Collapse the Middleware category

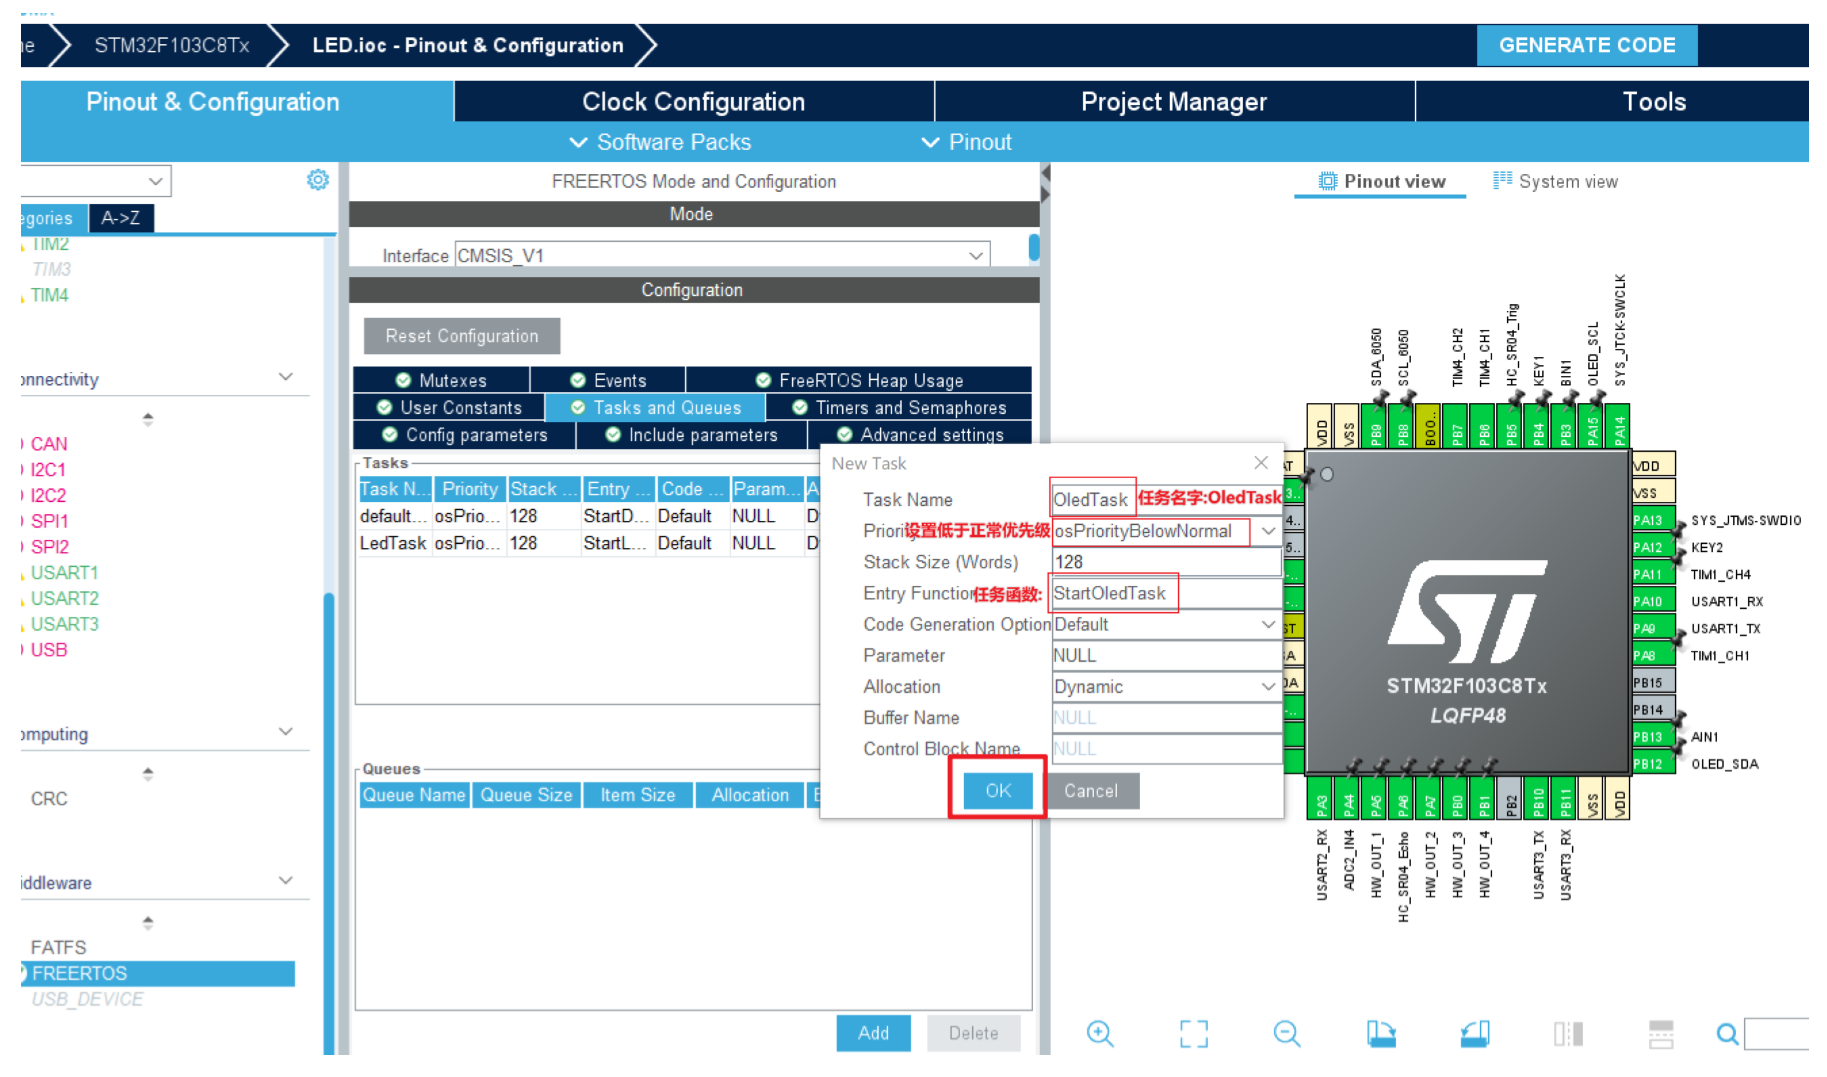pyautogui.click(x=286, y=881)
